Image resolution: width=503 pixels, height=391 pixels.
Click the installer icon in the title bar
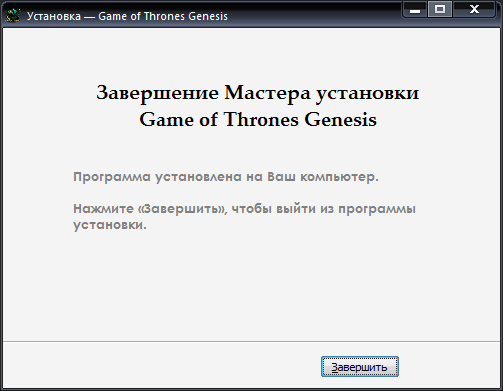pos(13,16)
